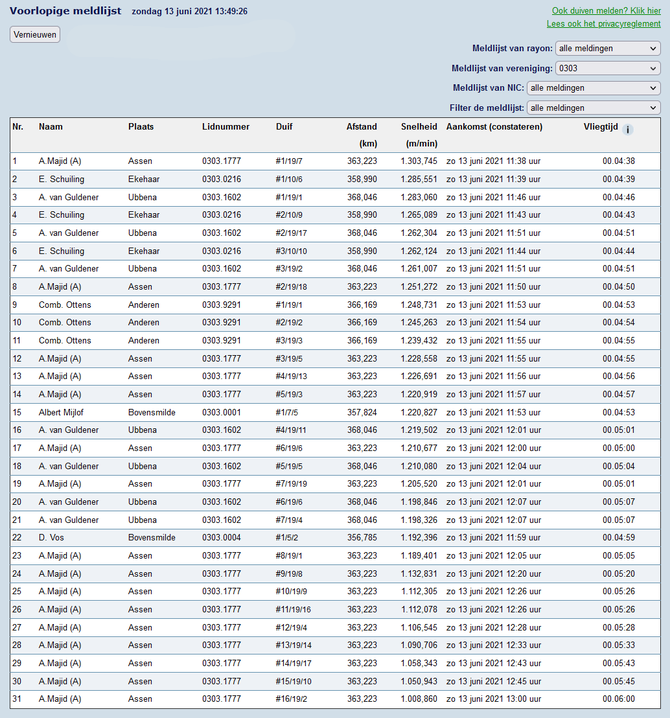The width and height of the screenshot is (670, 718).
Task: Click the name 'D. Vos'
Action: coord(51,538)
